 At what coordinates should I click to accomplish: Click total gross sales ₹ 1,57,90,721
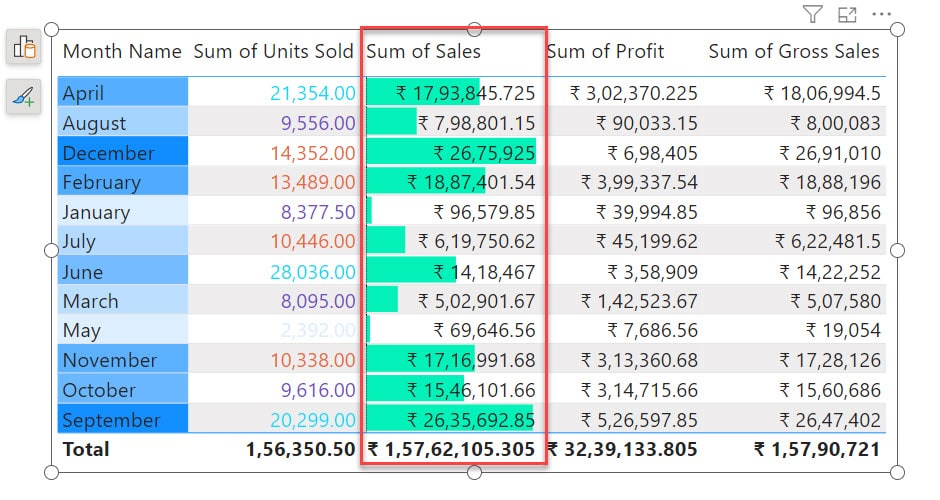tap(817, 449)
